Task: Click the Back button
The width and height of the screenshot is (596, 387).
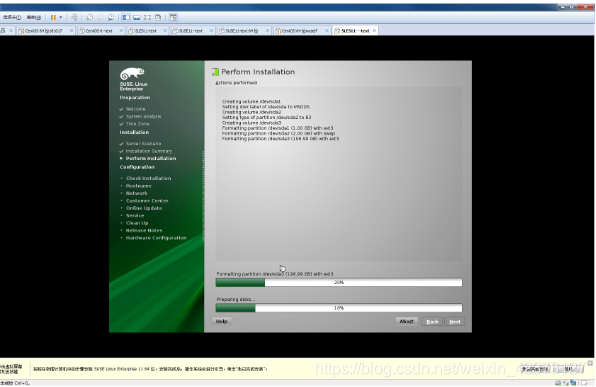Action: 432,322
